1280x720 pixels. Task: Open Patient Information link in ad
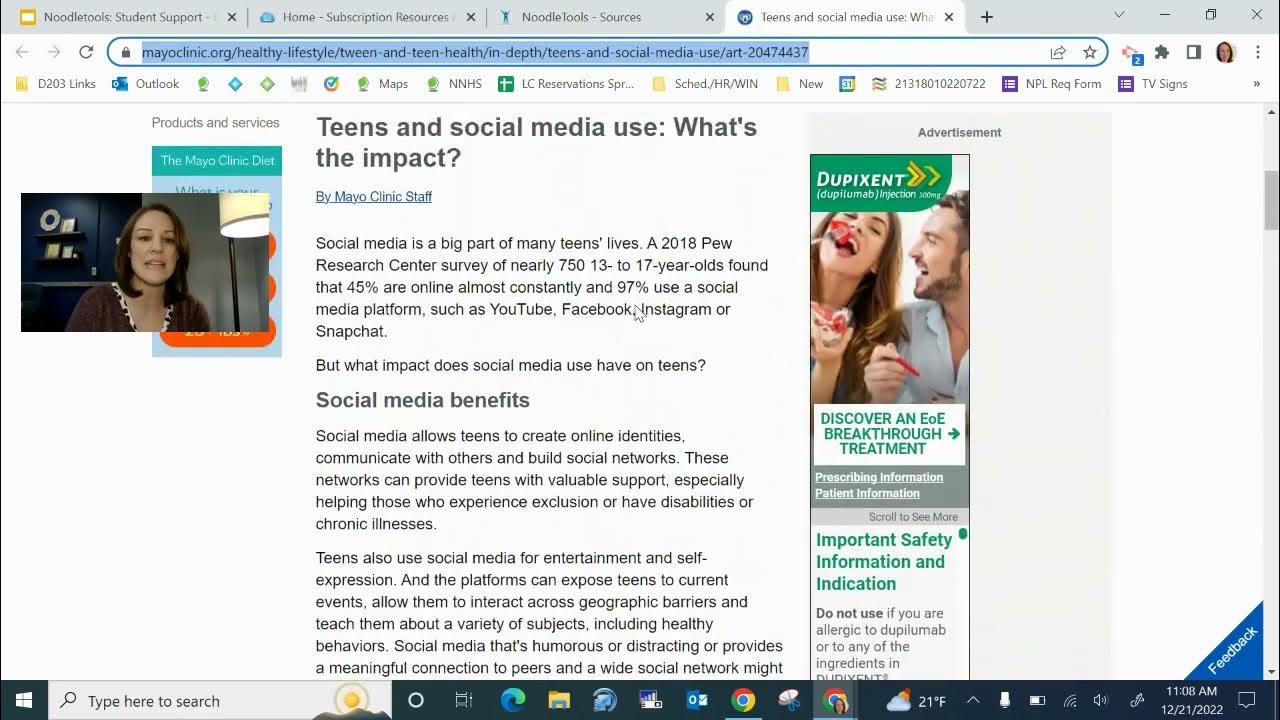(867, 493)
